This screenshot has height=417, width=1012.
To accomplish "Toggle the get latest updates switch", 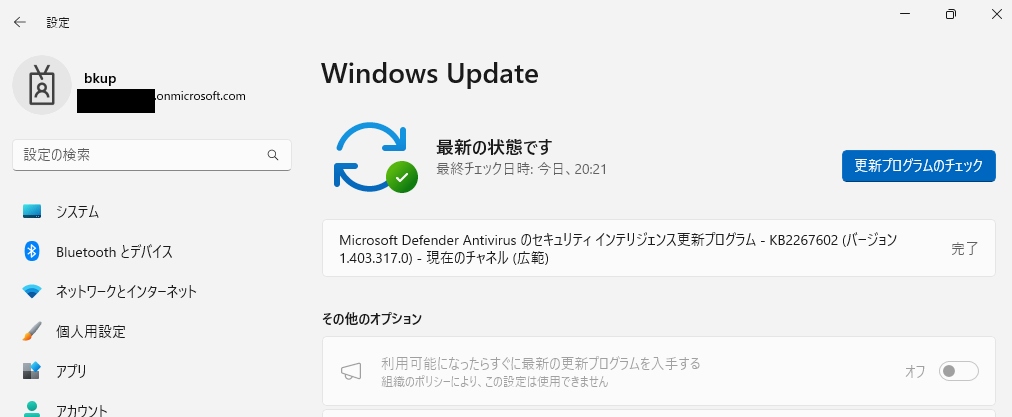I will (958, 371).
